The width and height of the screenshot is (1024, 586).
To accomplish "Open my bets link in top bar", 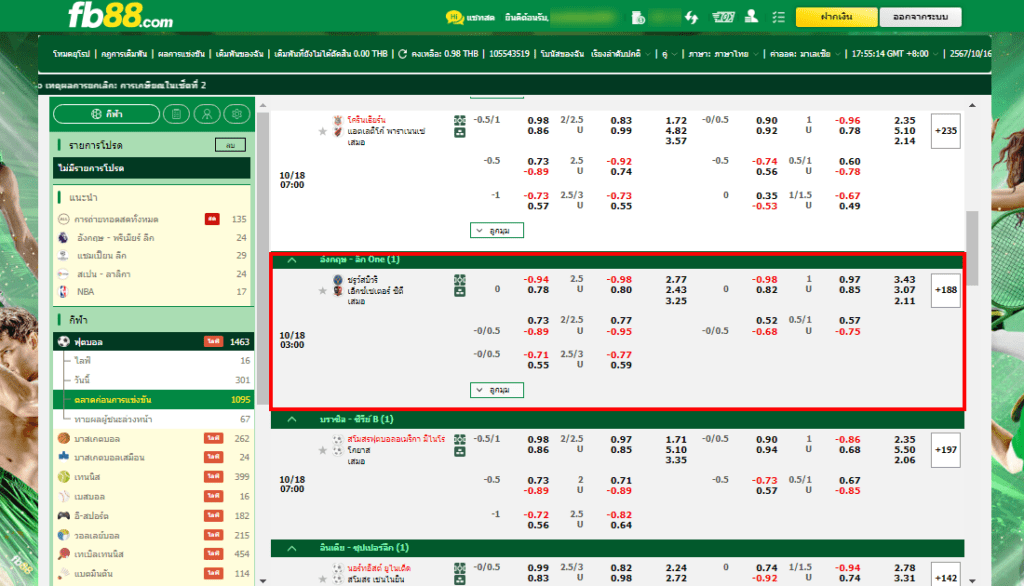I will pyautogui.click(x=239, y=54).
